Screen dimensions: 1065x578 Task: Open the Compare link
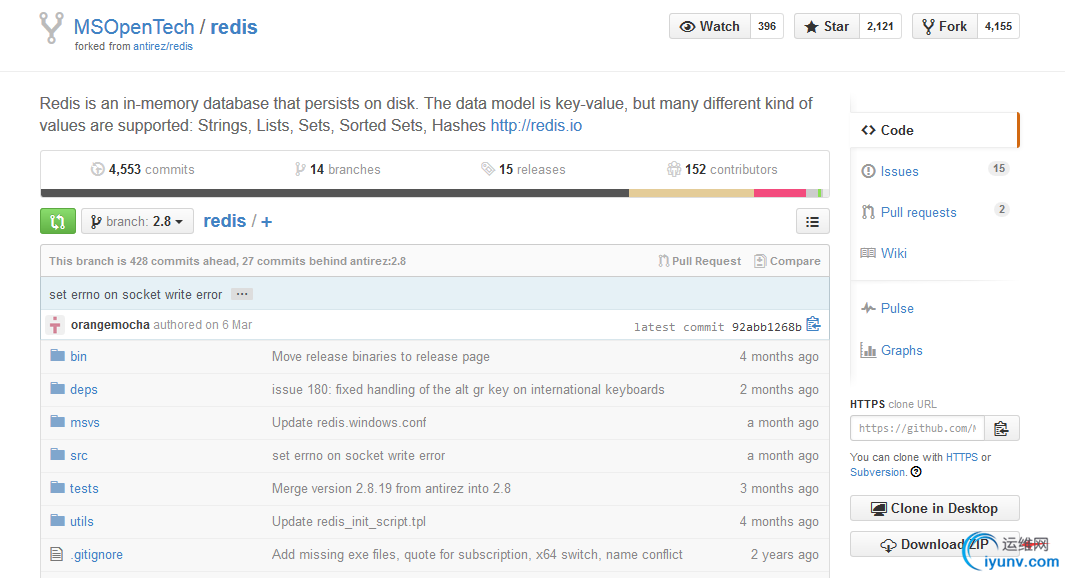point(787,261)
